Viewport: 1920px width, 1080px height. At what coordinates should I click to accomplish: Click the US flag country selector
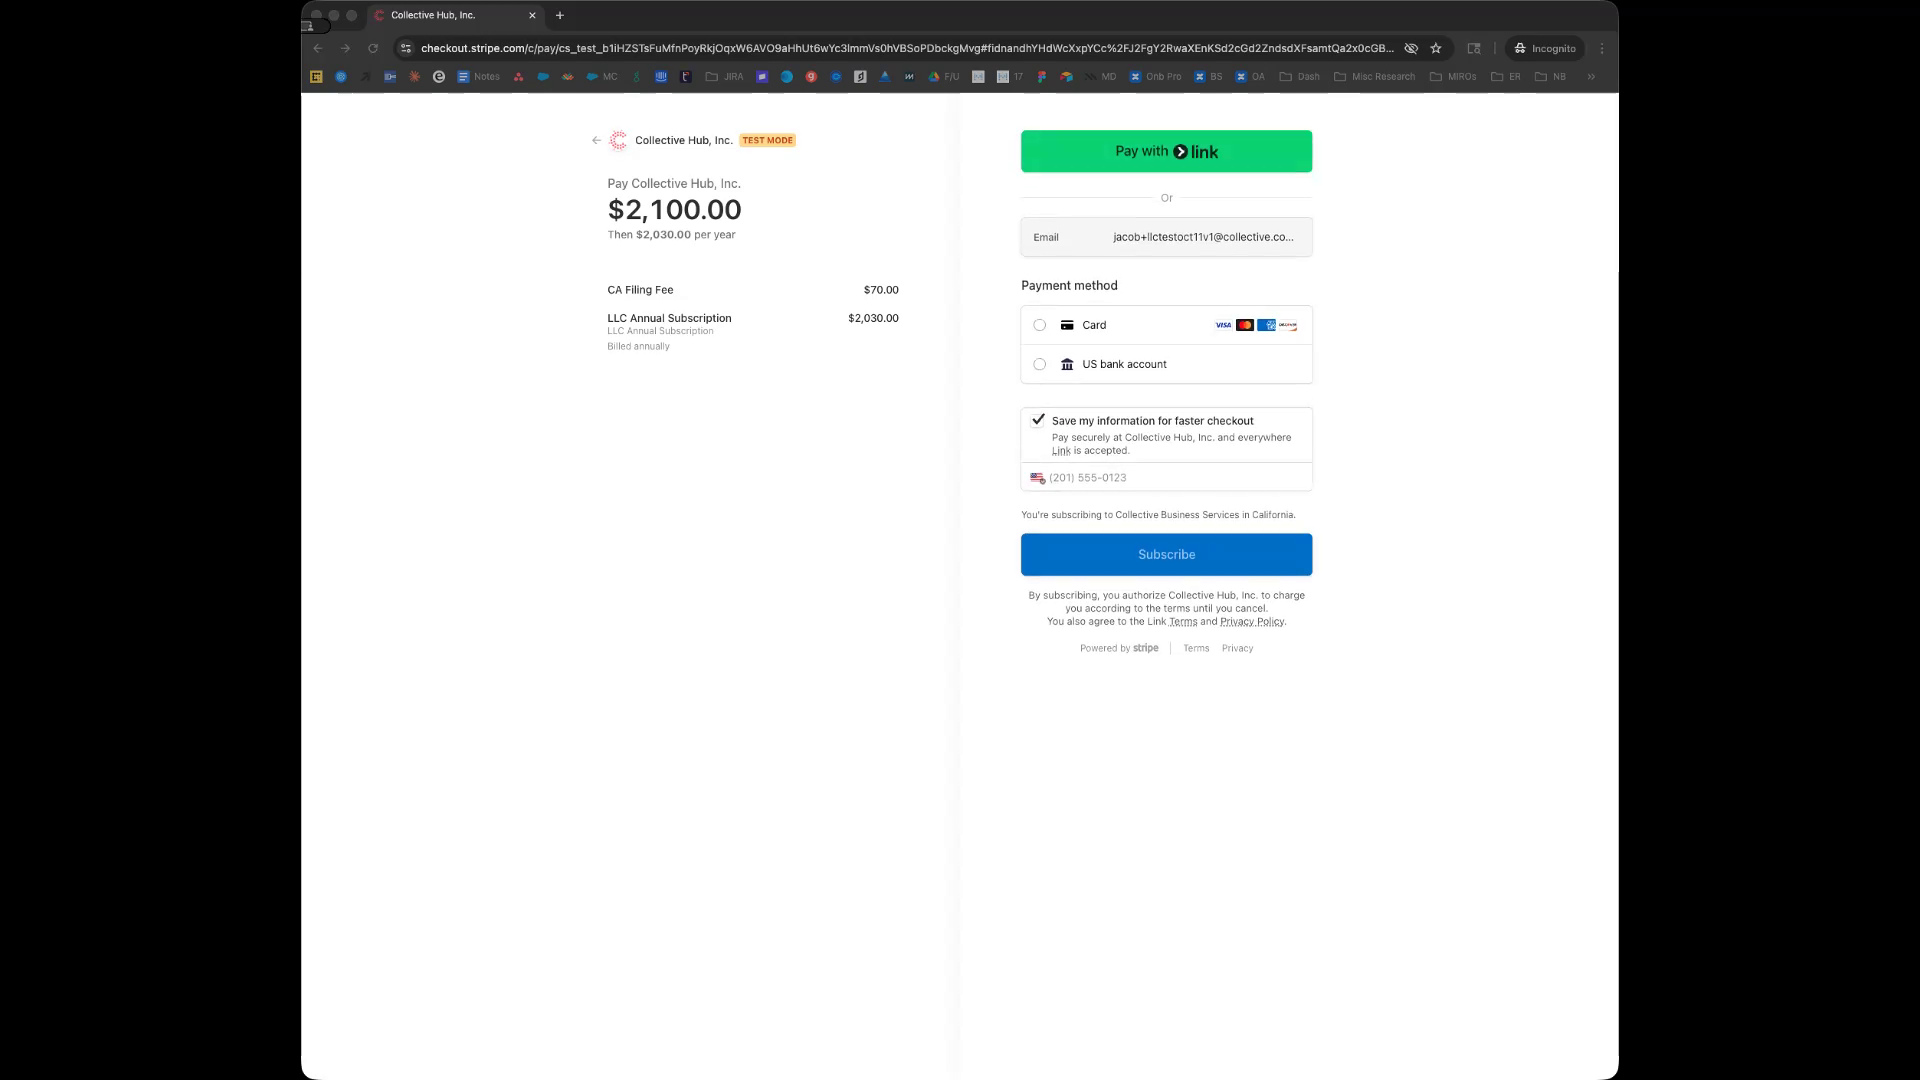pos(1038,478)
